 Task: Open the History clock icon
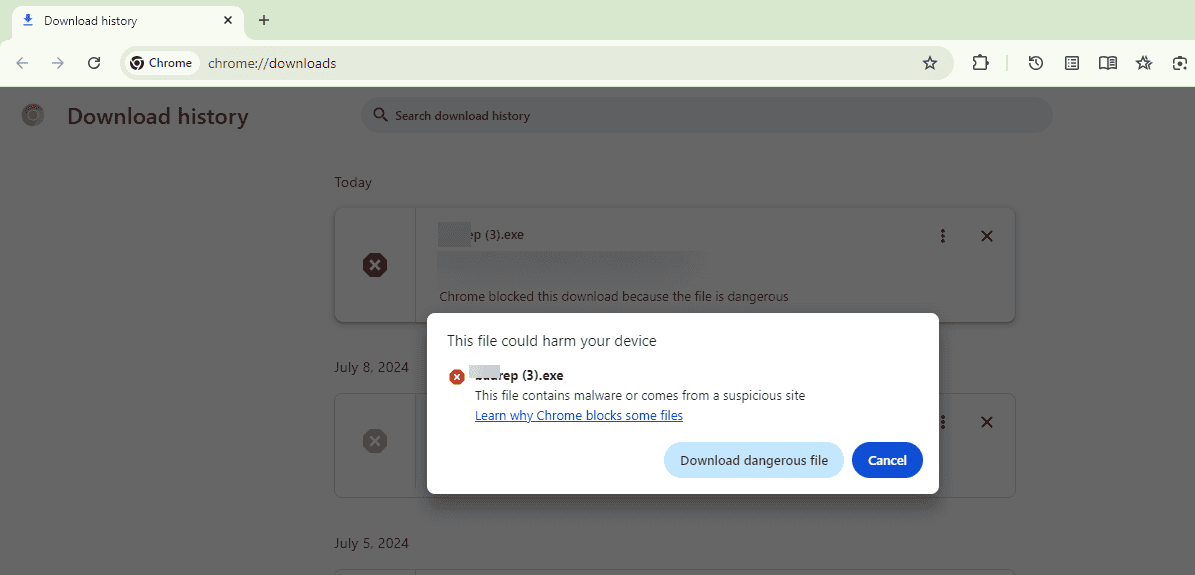(x=1036, y=63)
